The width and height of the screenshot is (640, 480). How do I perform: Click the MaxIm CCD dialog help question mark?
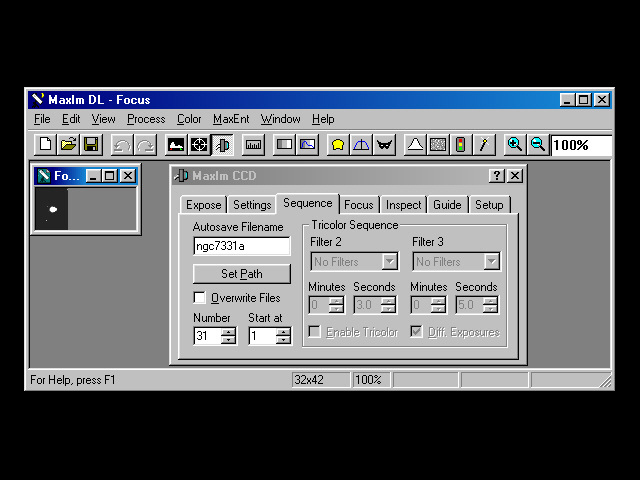coord(497,176)
